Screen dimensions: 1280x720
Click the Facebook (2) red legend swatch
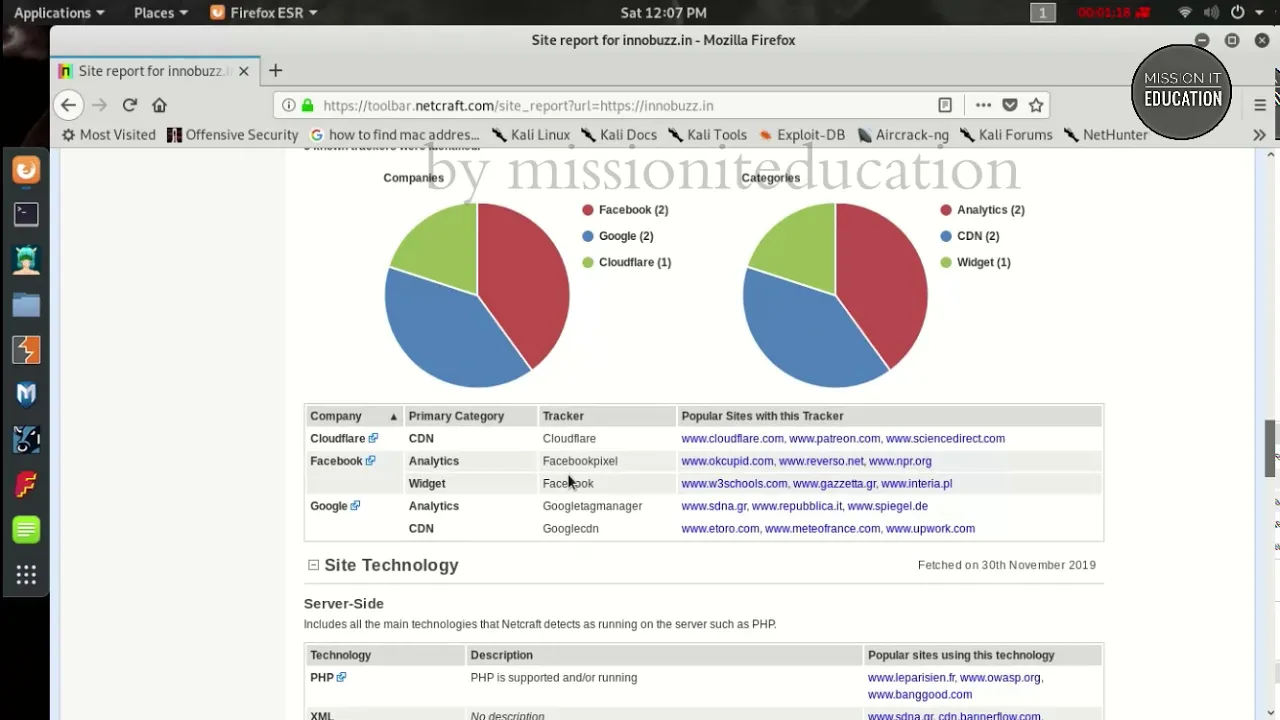coord(588,210)
